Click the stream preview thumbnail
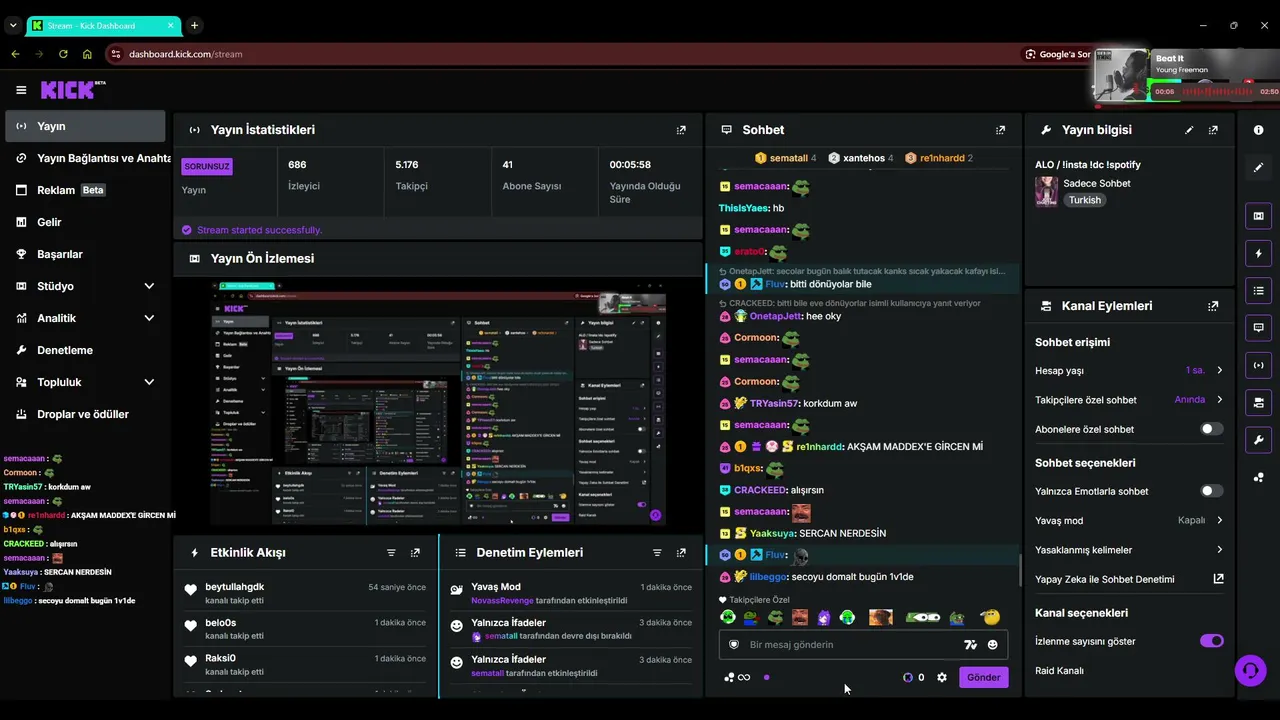The width and height of the screenshot is (1280, 720). pyautogui.click(x=438, y=403)
